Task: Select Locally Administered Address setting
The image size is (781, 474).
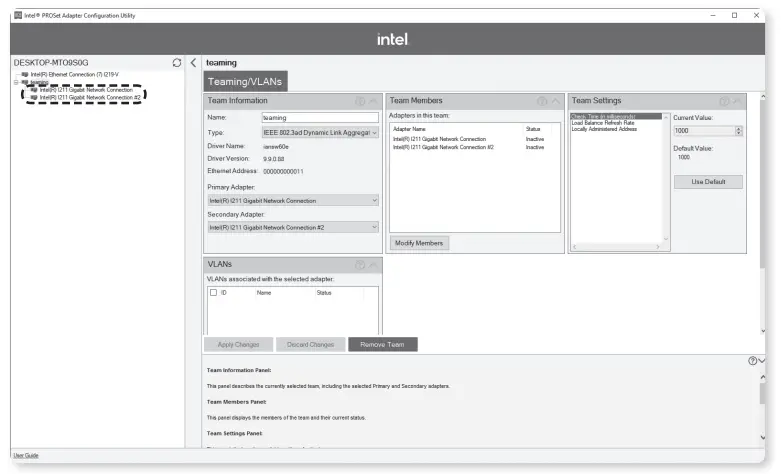Action: (604, 129)
